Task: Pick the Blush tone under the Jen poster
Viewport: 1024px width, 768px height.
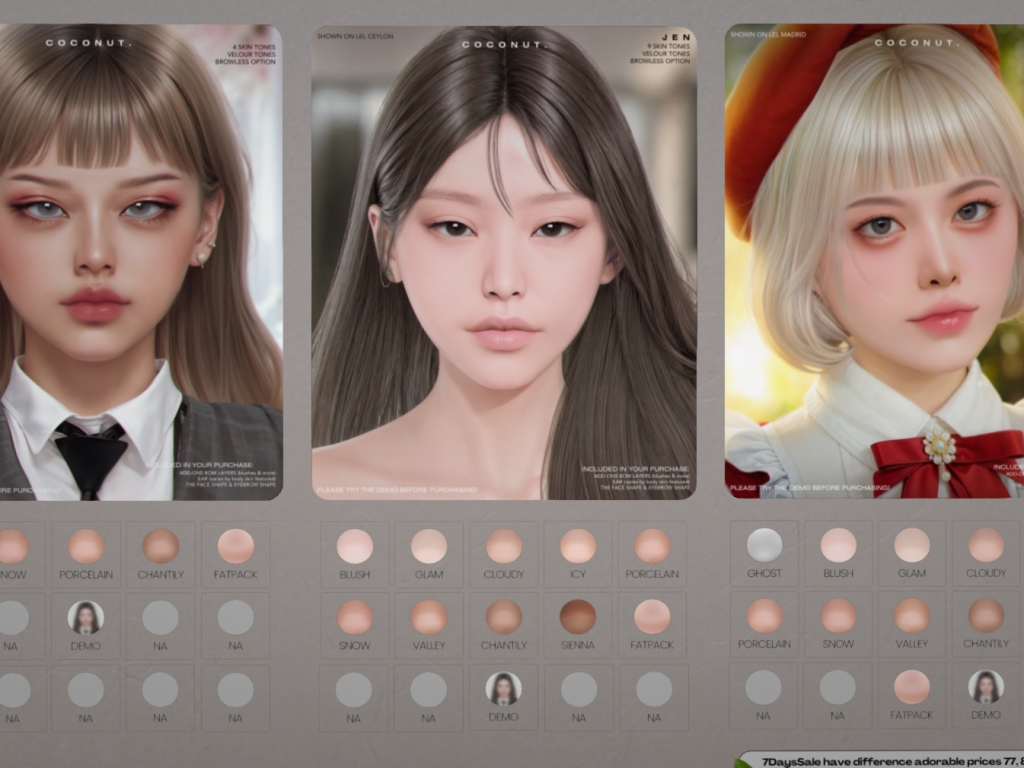Action: [354, 546]
